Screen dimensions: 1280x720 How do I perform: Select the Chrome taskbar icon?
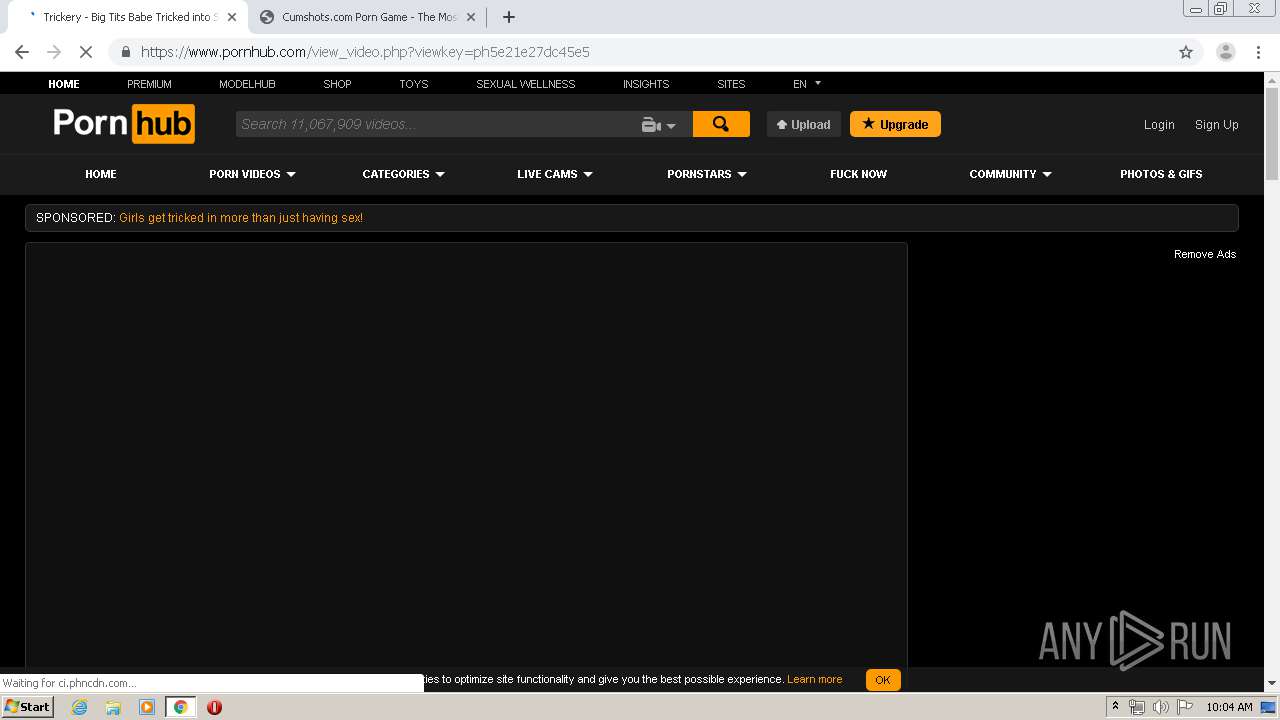click(180, 707)
